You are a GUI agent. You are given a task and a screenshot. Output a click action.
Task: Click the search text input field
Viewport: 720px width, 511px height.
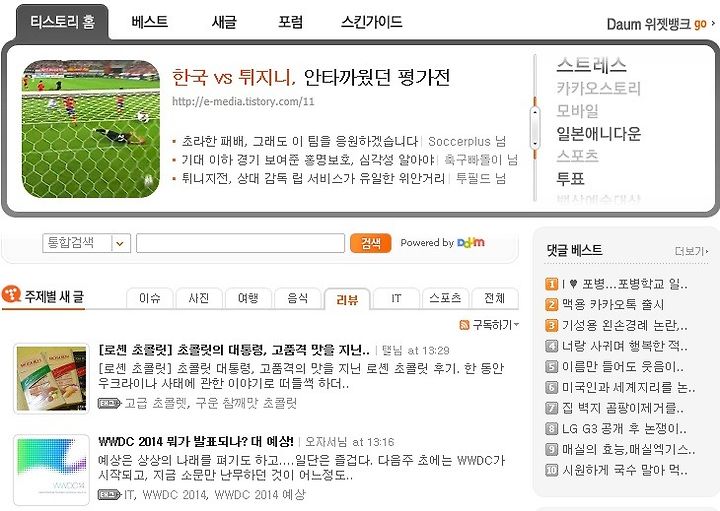pyautogui.click(x=240, y=243)
